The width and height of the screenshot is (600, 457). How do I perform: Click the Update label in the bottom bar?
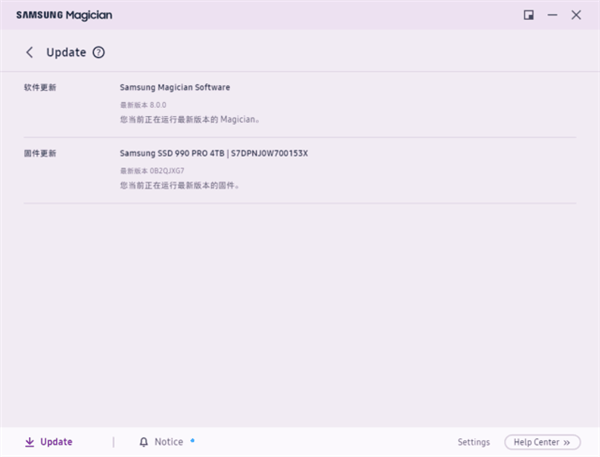point(56,442)
